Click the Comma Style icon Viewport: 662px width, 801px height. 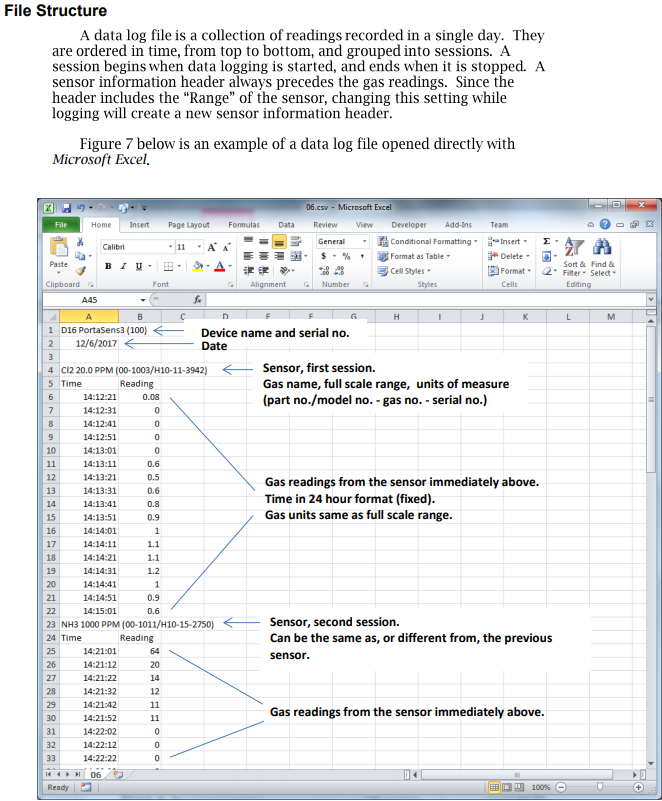coord(362,256)
